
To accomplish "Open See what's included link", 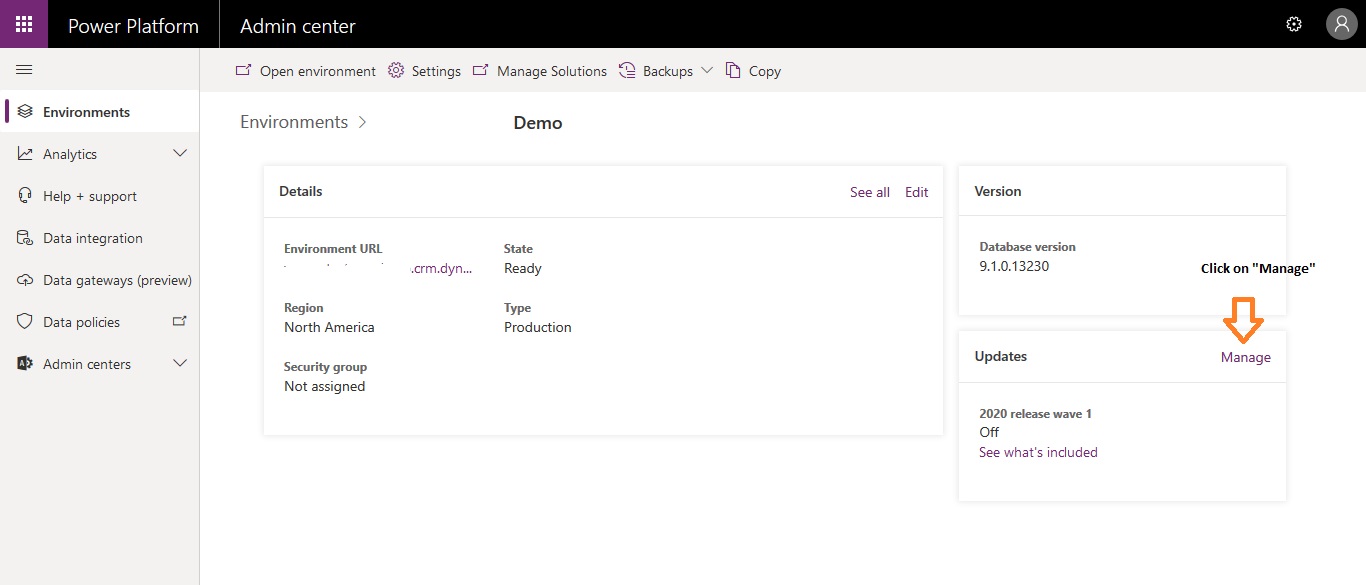I will coord(1038,452).
